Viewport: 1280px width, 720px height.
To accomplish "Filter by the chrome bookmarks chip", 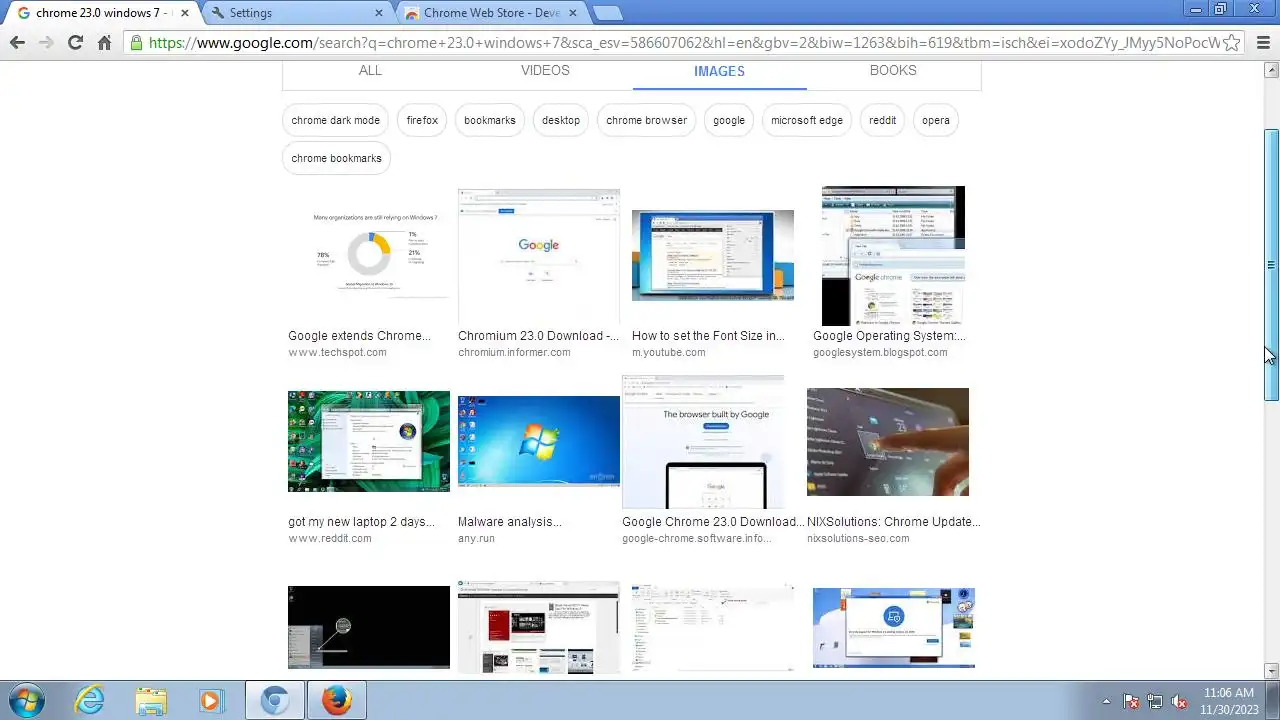I will [x=336, y=158].
